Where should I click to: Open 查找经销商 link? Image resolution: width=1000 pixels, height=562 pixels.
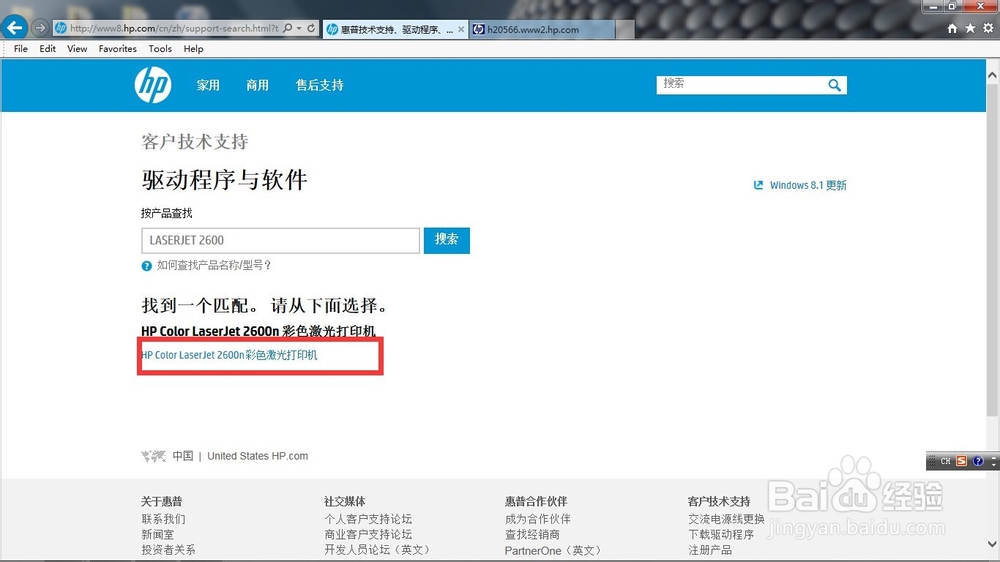532,535
